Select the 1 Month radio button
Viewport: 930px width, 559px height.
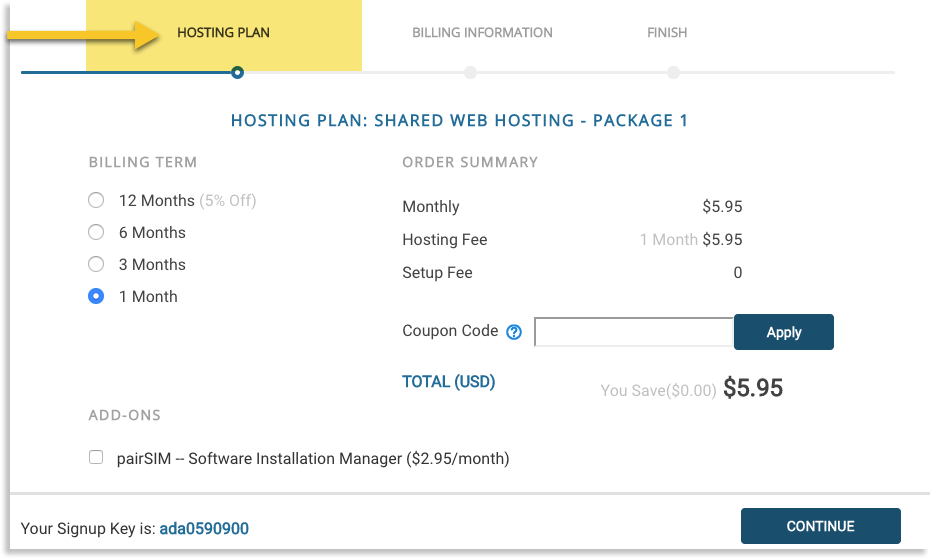click(96, 296)
